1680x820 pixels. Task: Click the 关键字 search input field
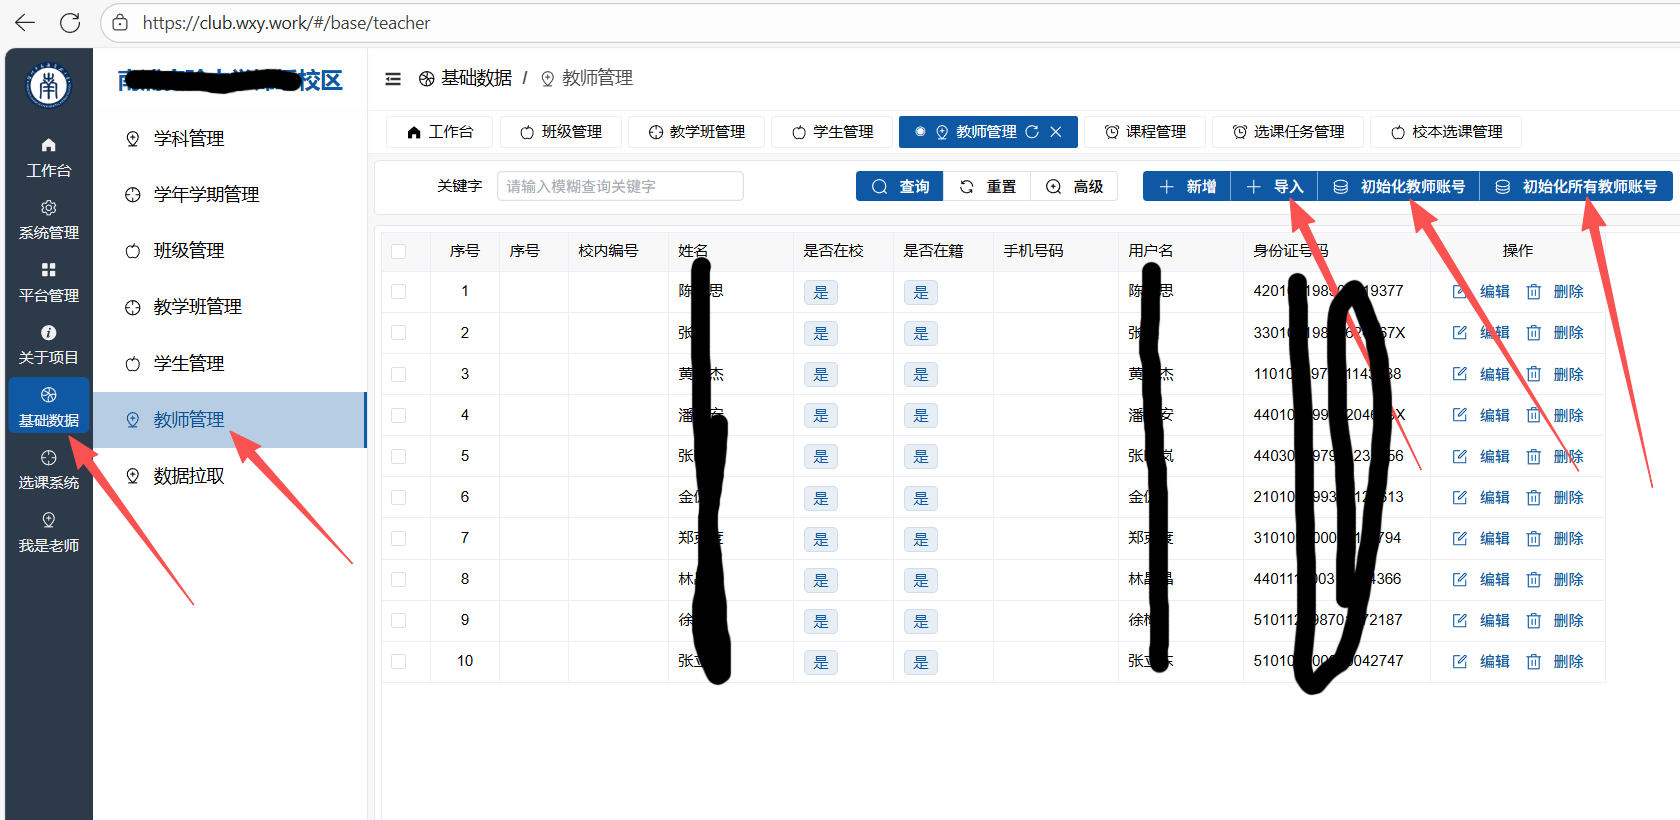(620, 187)
